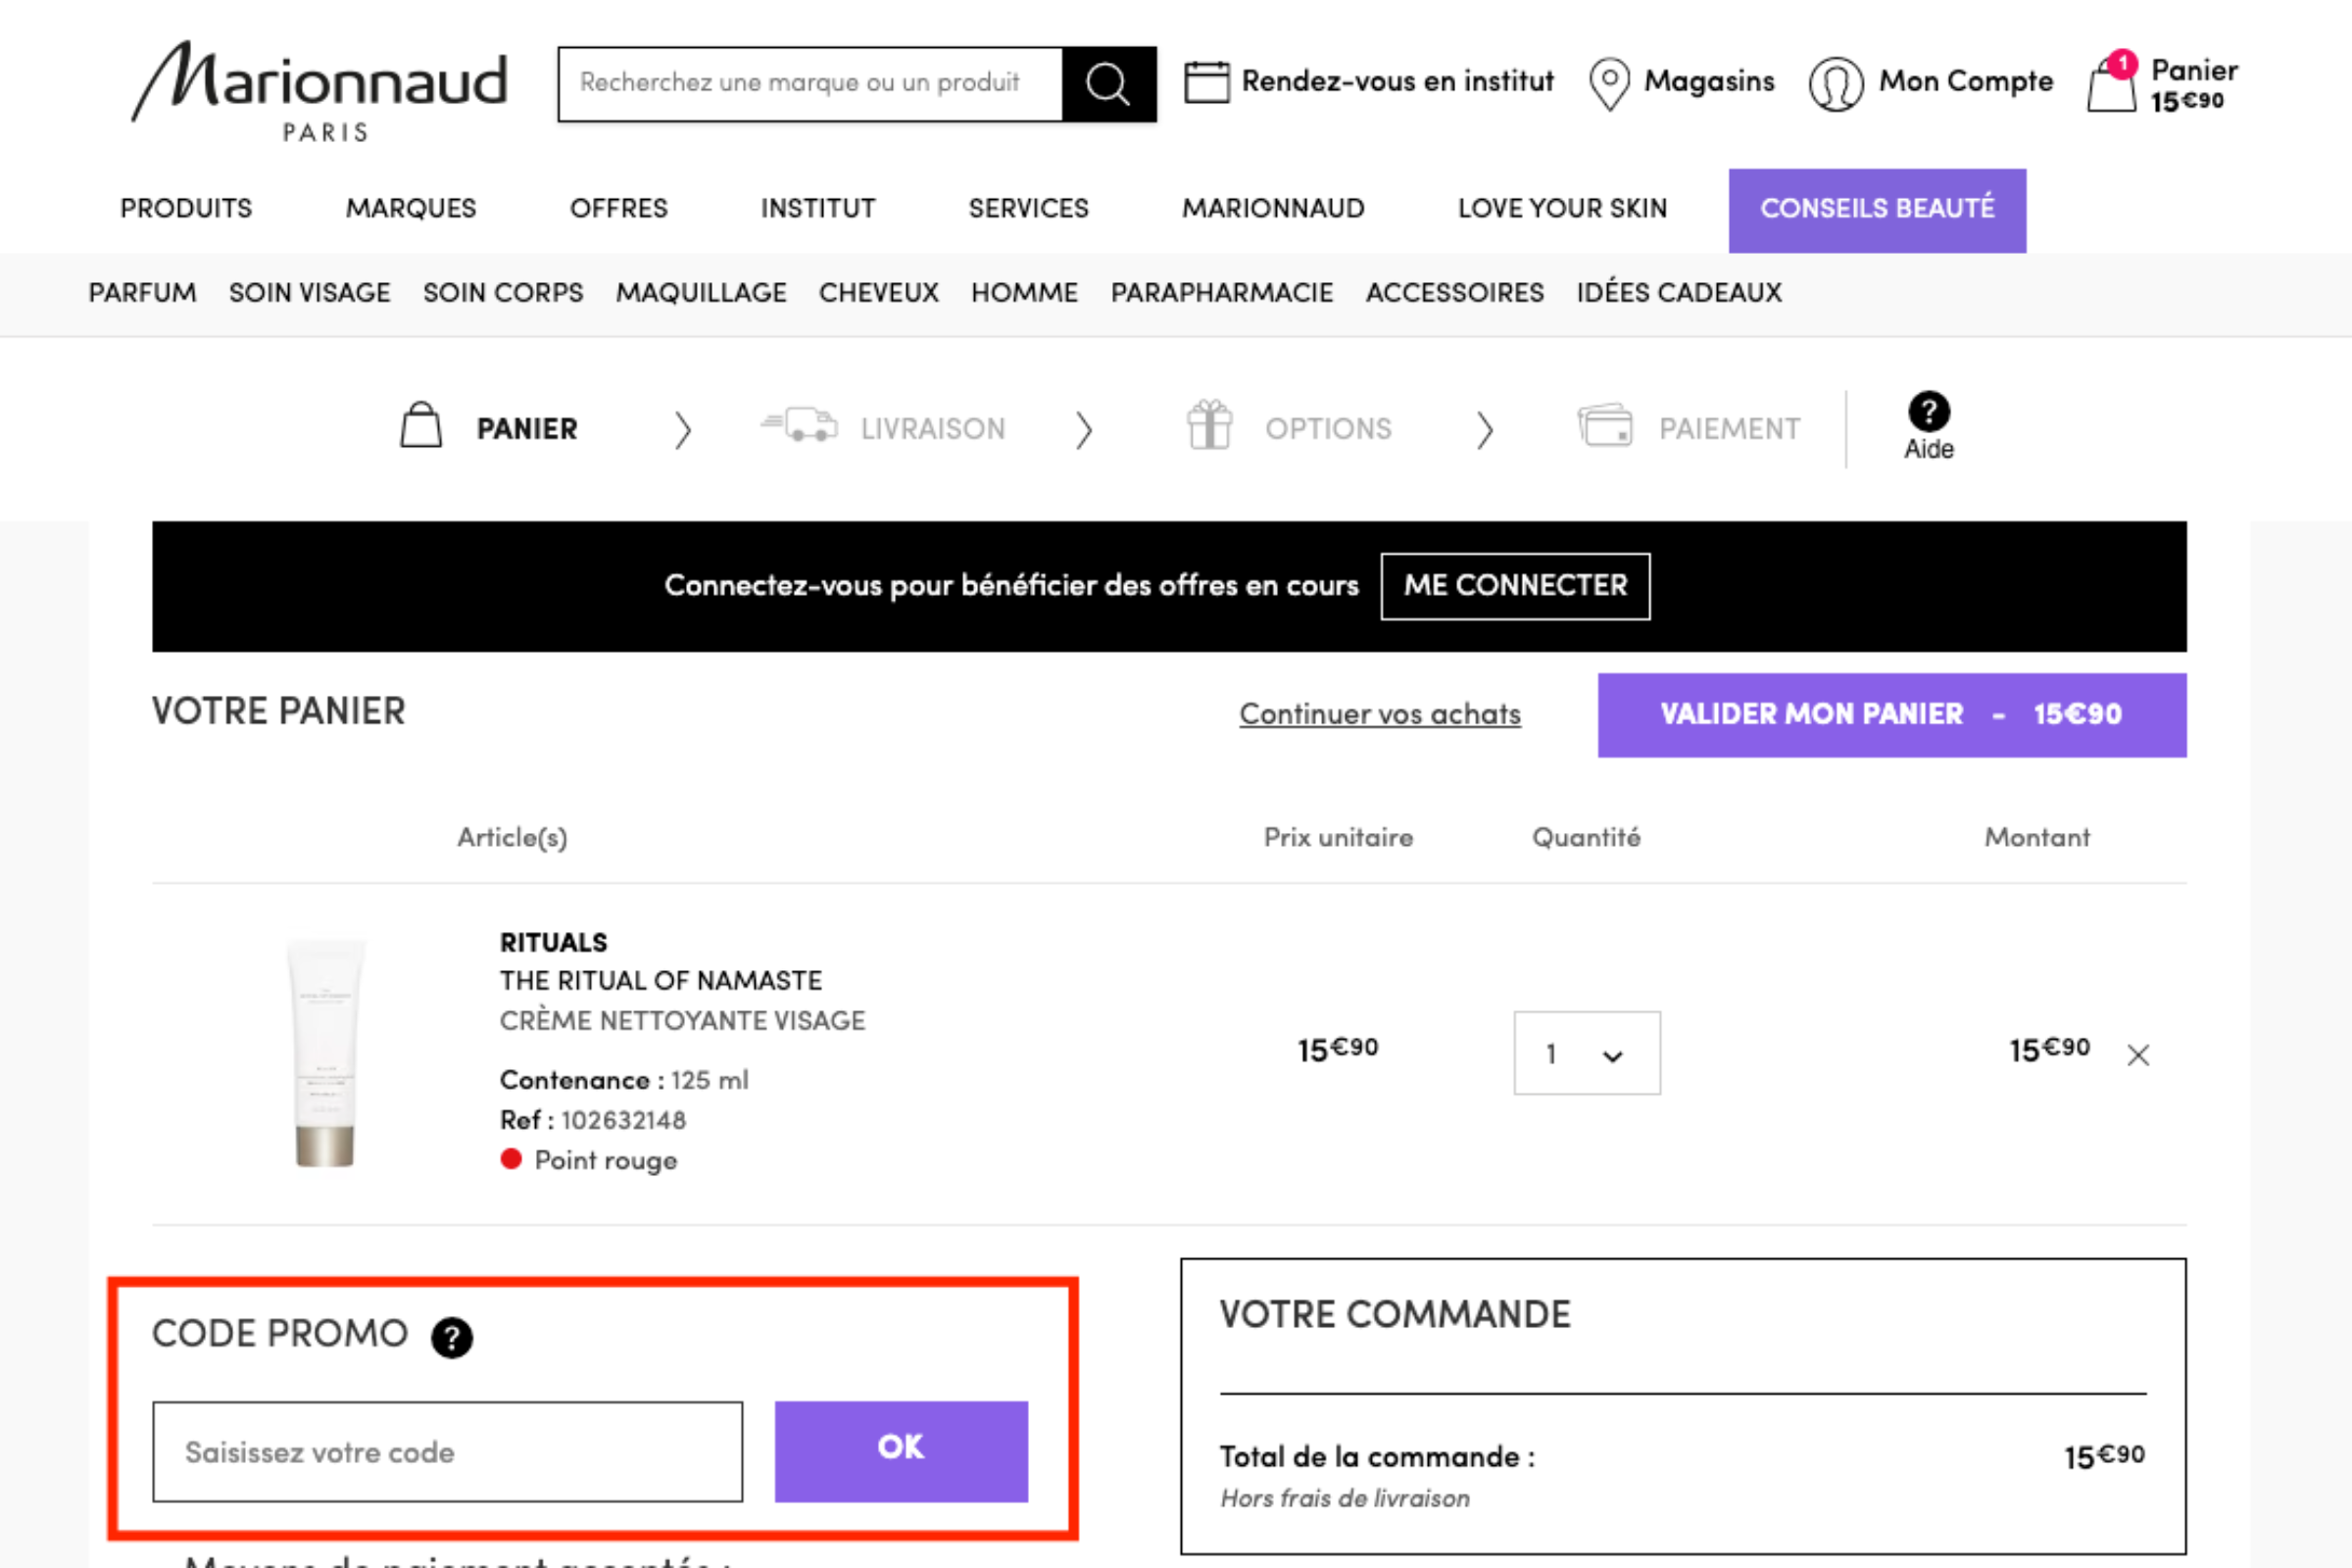Viewport: 2352px width, 1568px height.
Task: Click the promo code input field
Action: point(447,1451)
